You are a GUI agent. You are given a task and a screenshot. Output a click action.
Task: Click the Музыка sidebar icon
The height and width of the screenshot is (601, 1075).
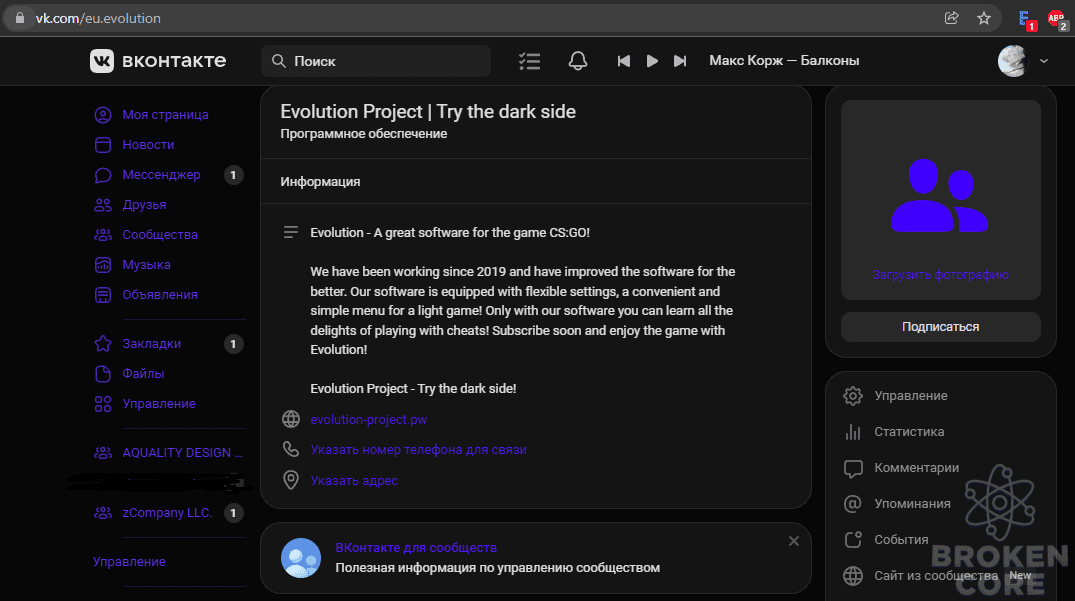click(103, 265)
